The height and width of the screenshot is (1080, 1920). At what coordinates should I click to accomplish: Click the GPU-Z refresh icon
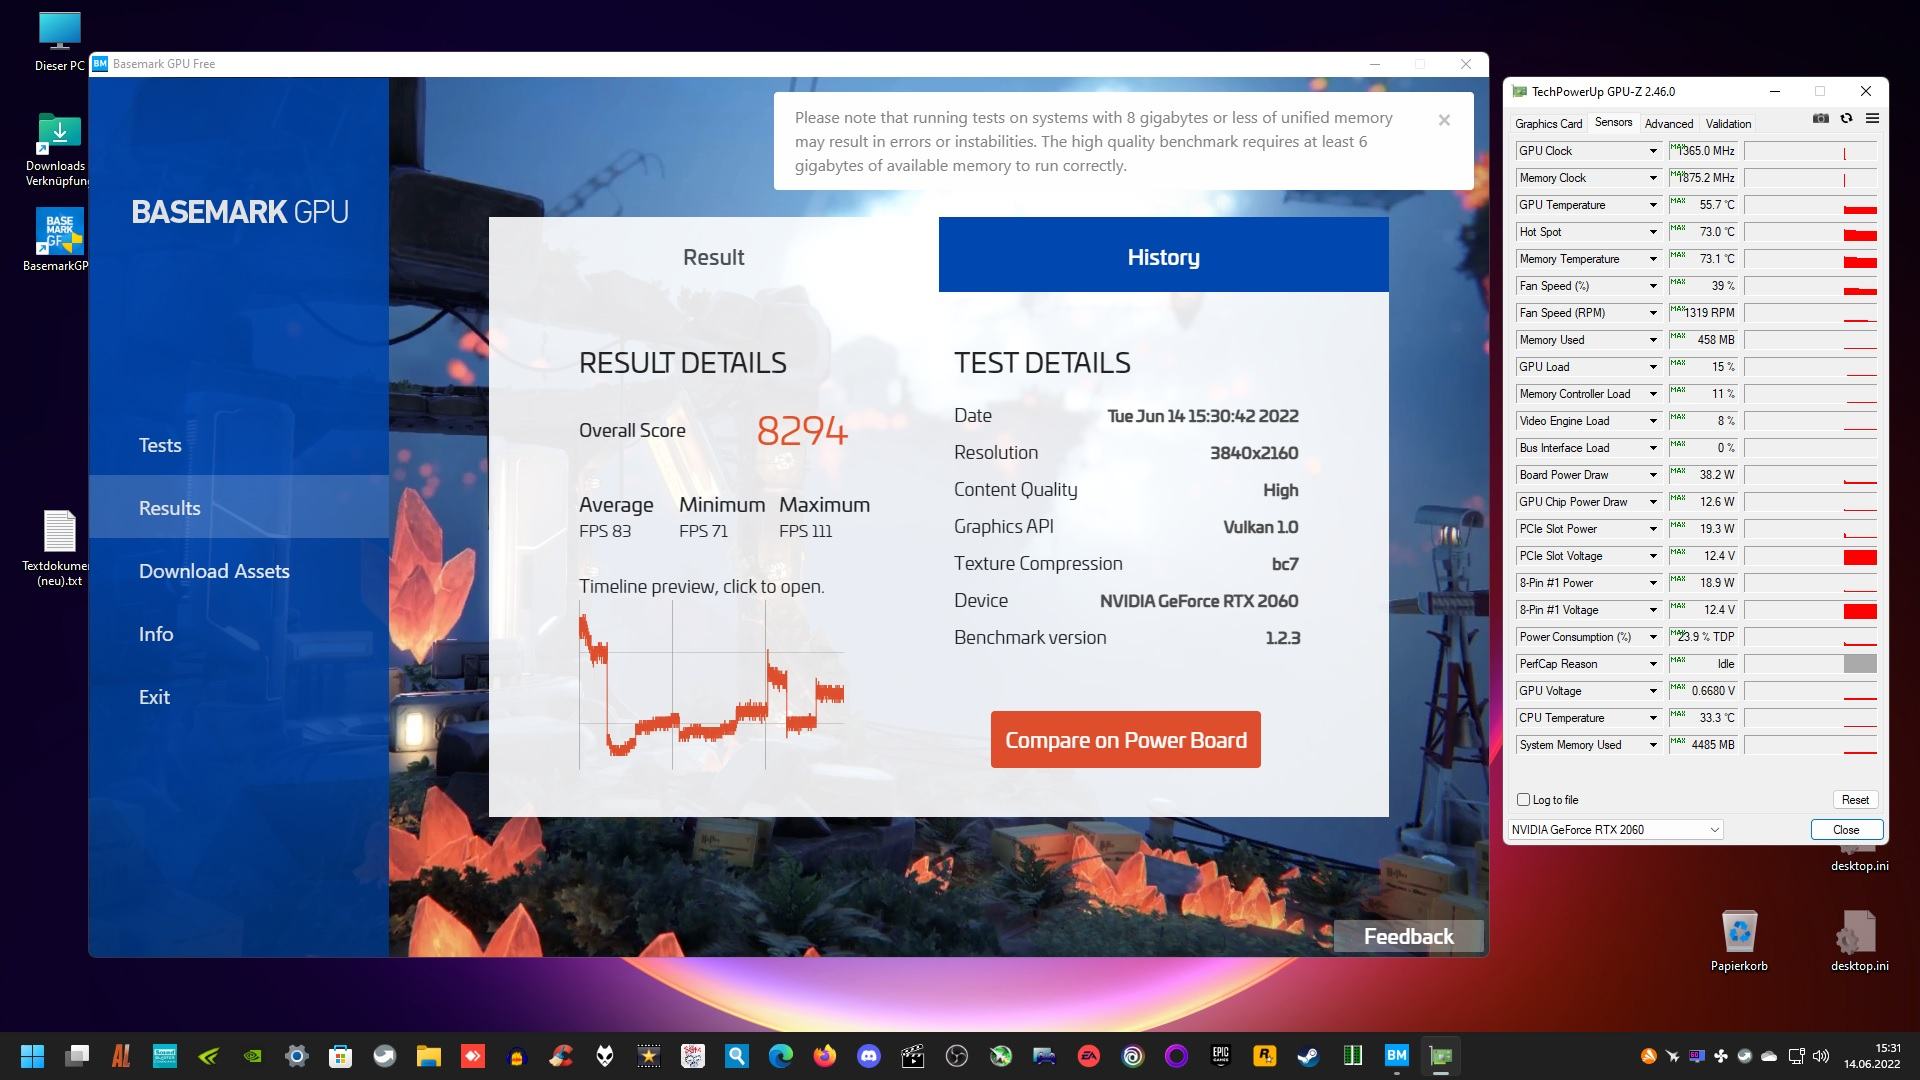(x=1846, y=118)
